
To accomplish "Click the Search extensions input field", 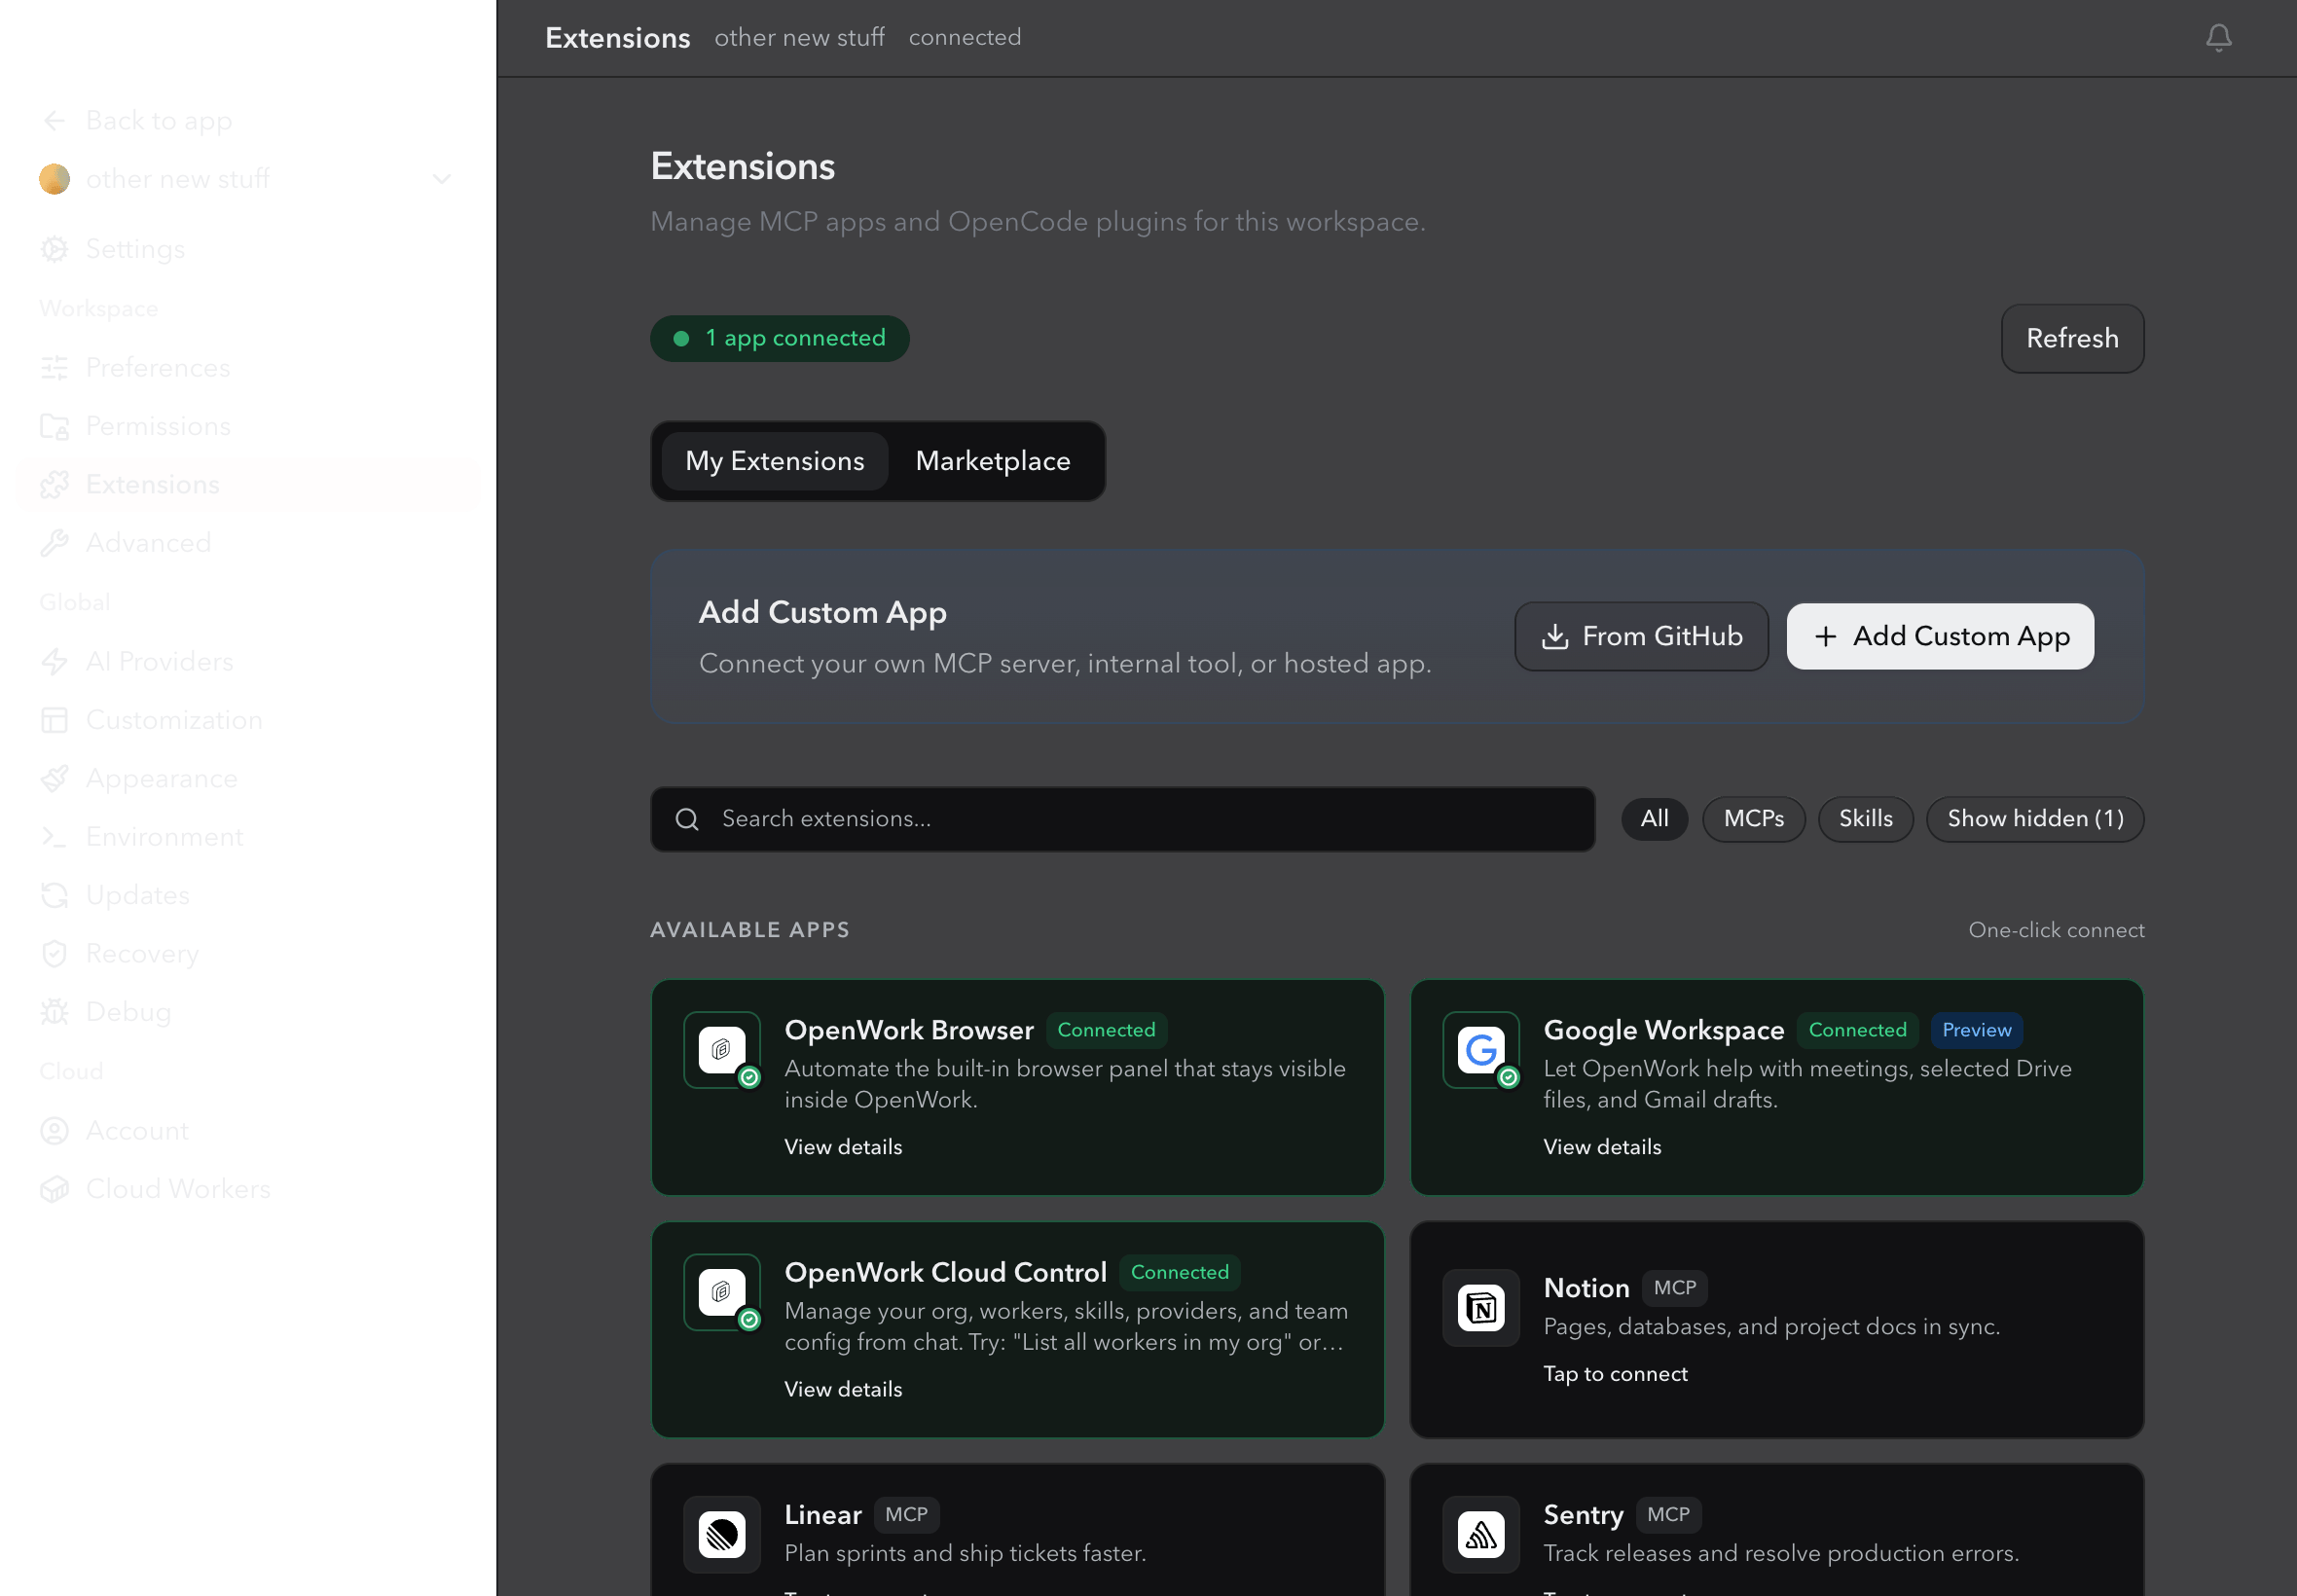I will click(x=1122, y=819).
